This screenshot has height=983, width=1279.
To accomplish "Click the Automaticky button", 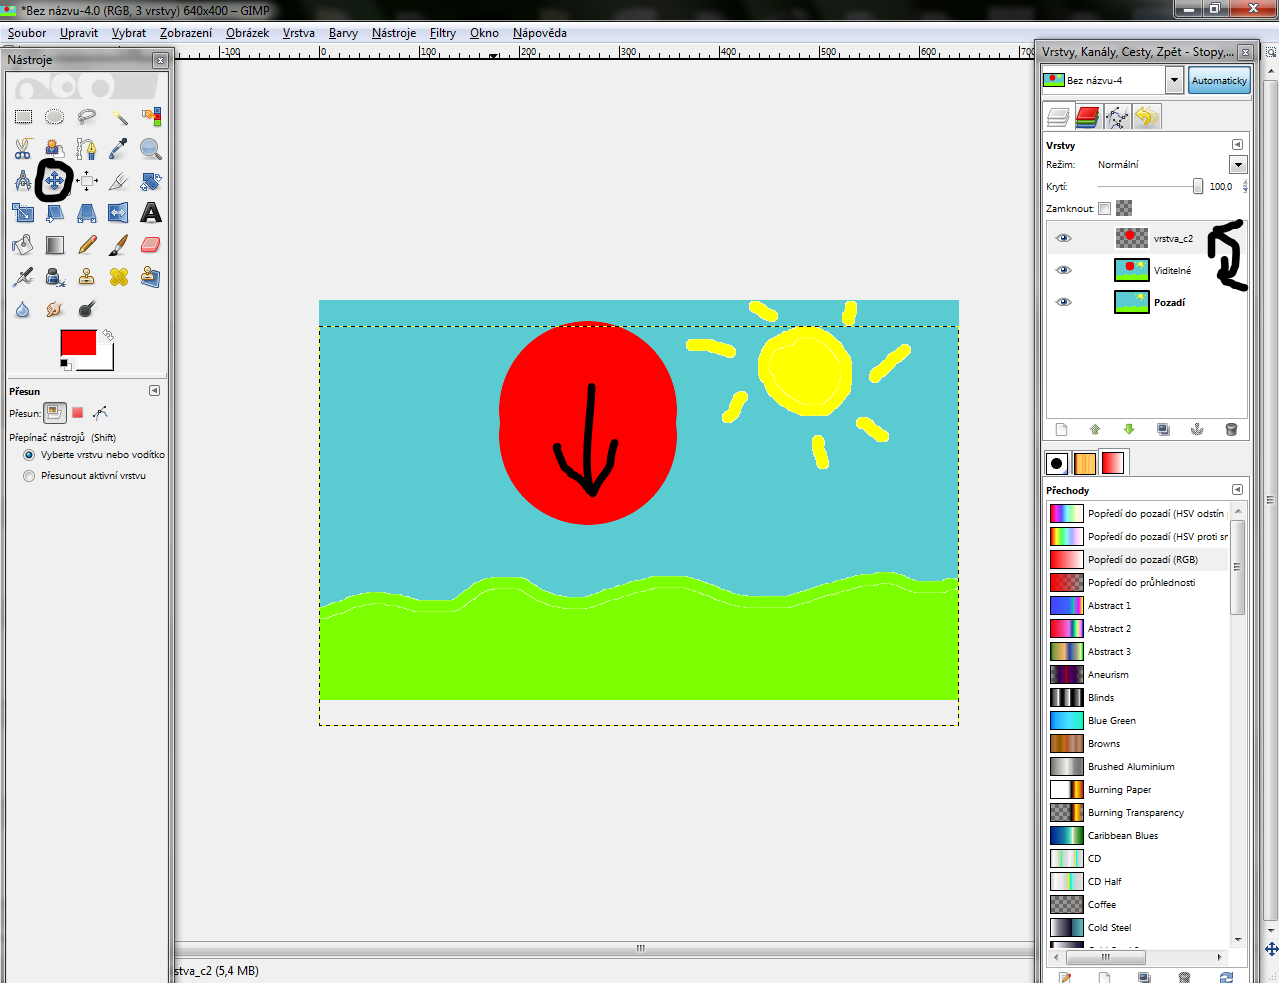I will click(x=1219, y=80).
